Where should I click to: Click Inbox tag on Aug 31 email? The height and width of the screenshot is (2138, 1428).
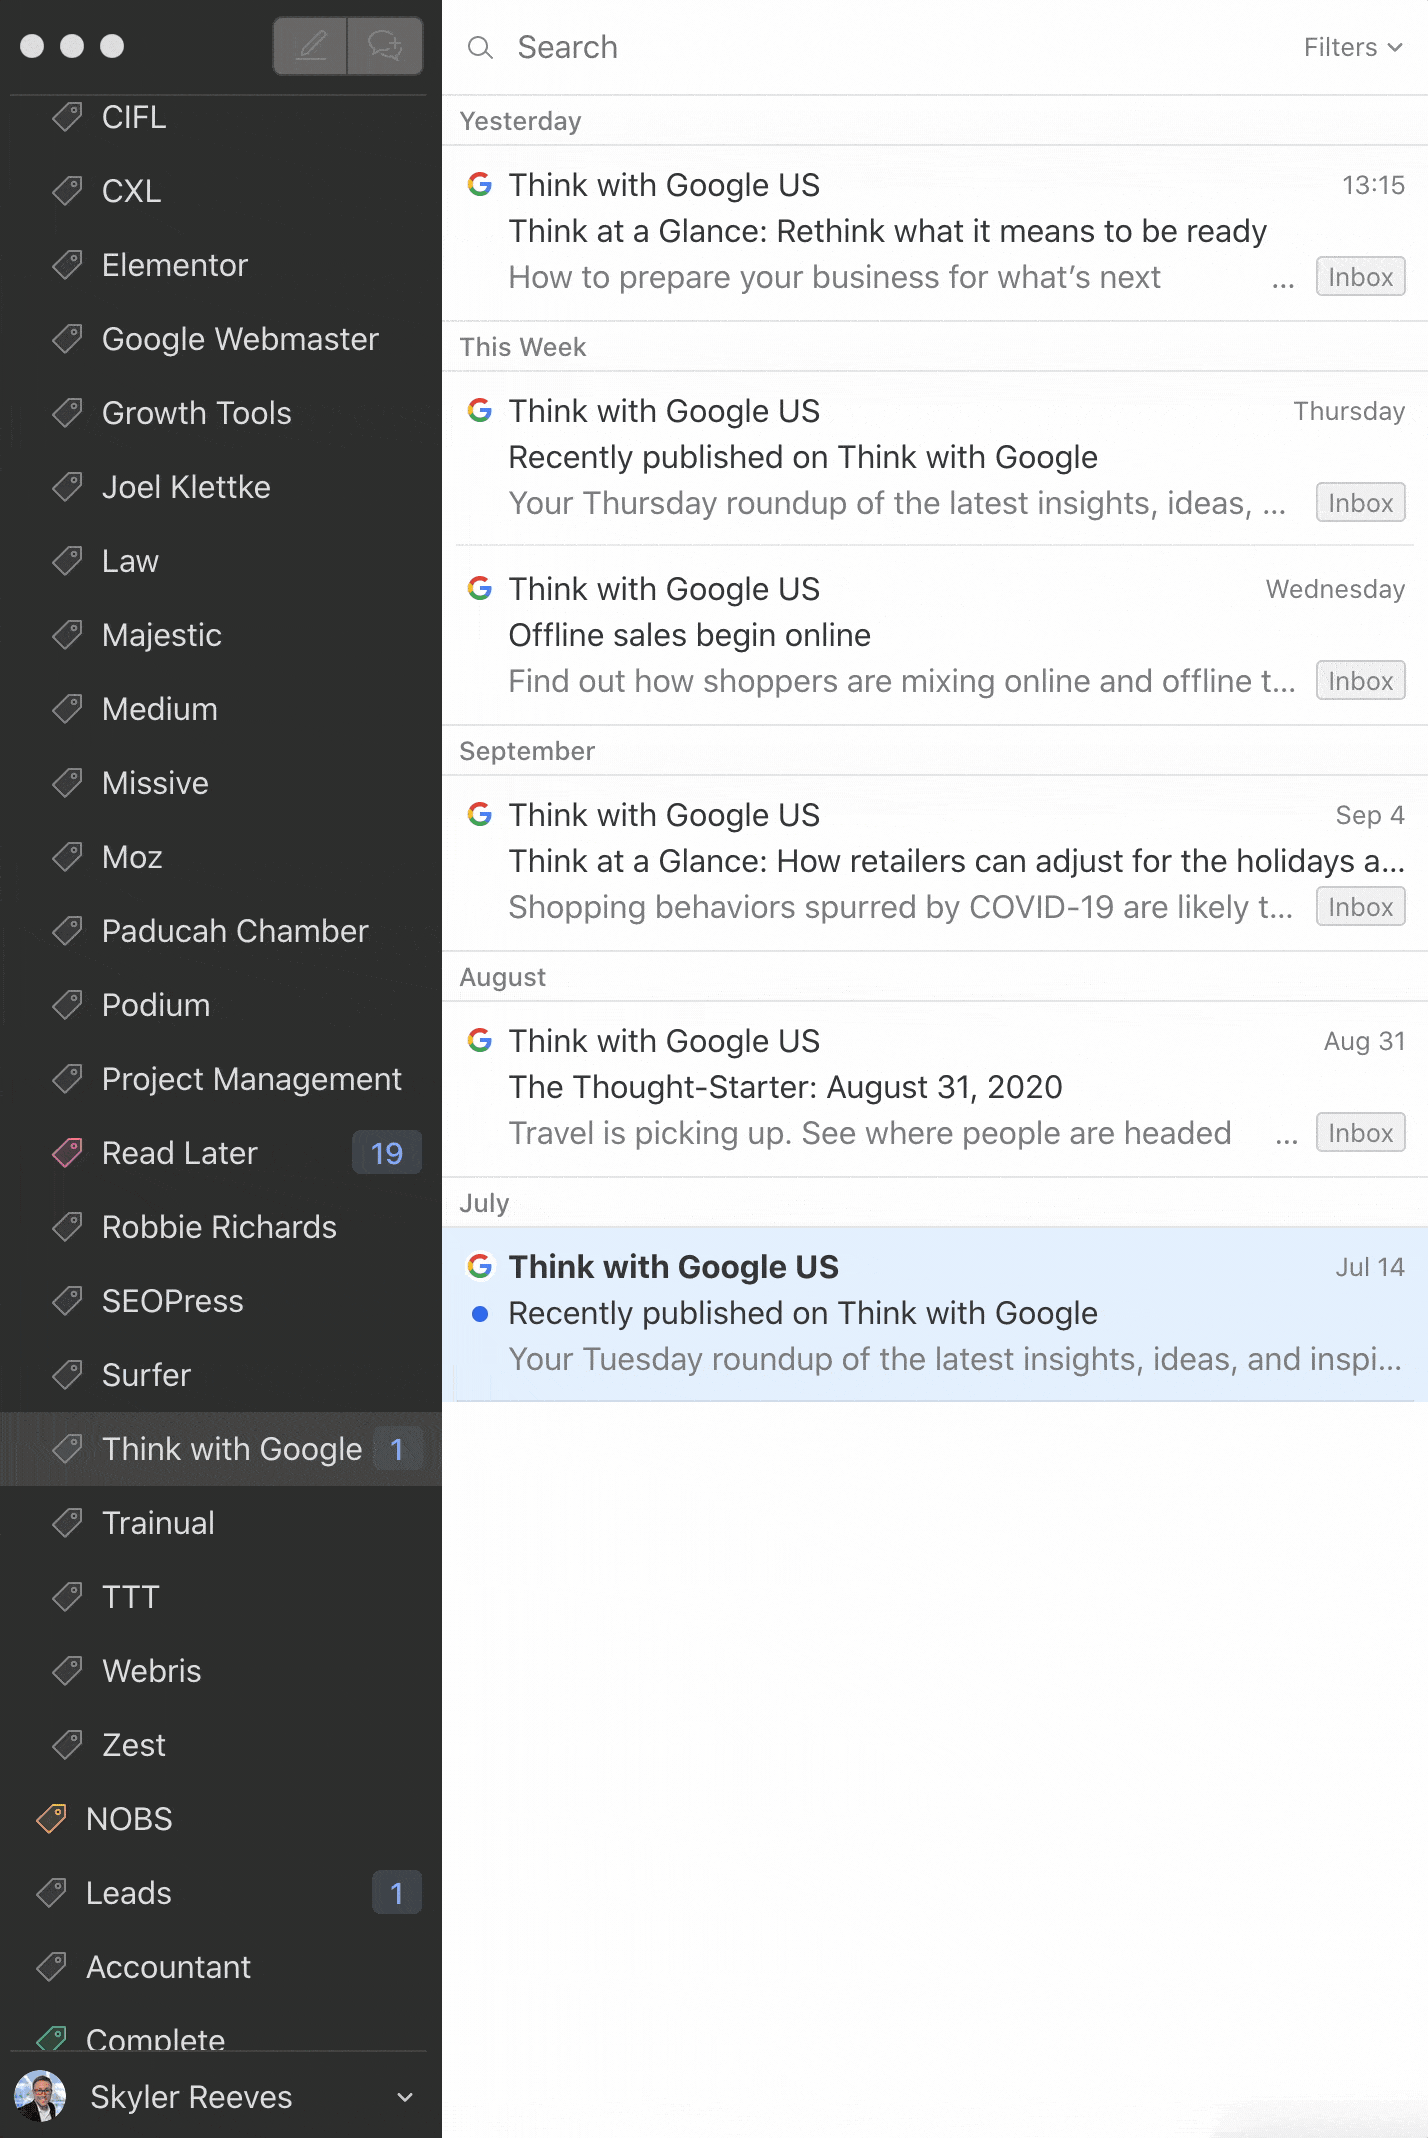(x=1360, y=1133)
